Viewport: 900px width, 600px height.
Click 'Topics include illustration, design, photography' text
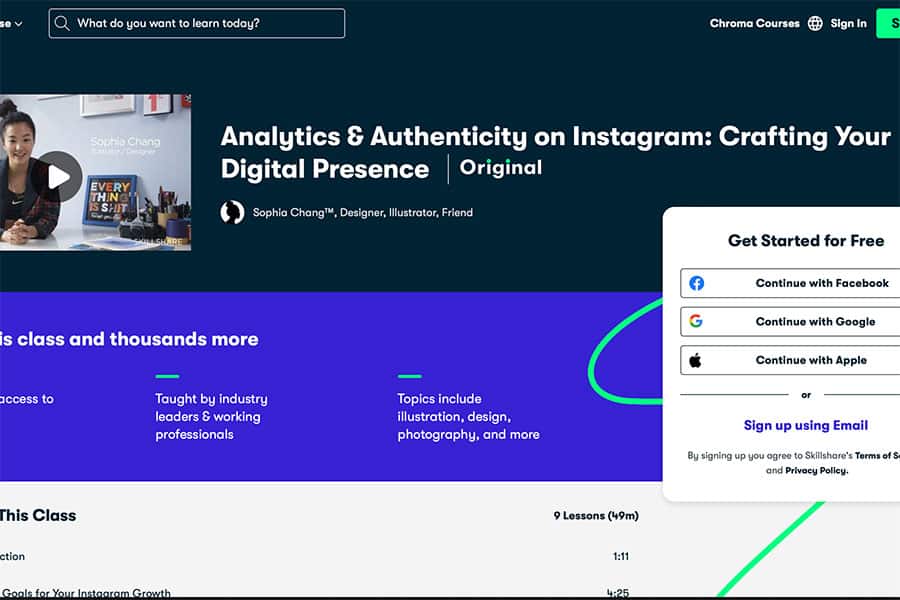click(x=468, y=416)
